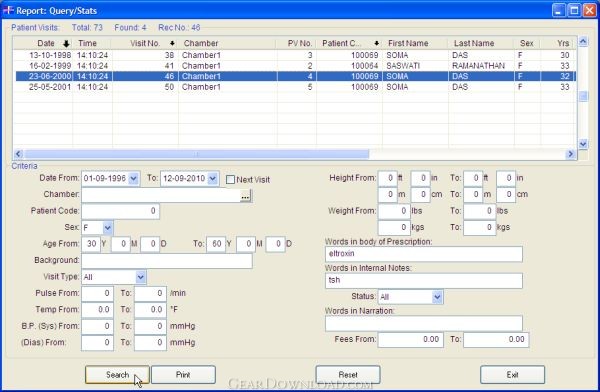Expand the Status dropdown

[x=437, y=297]
